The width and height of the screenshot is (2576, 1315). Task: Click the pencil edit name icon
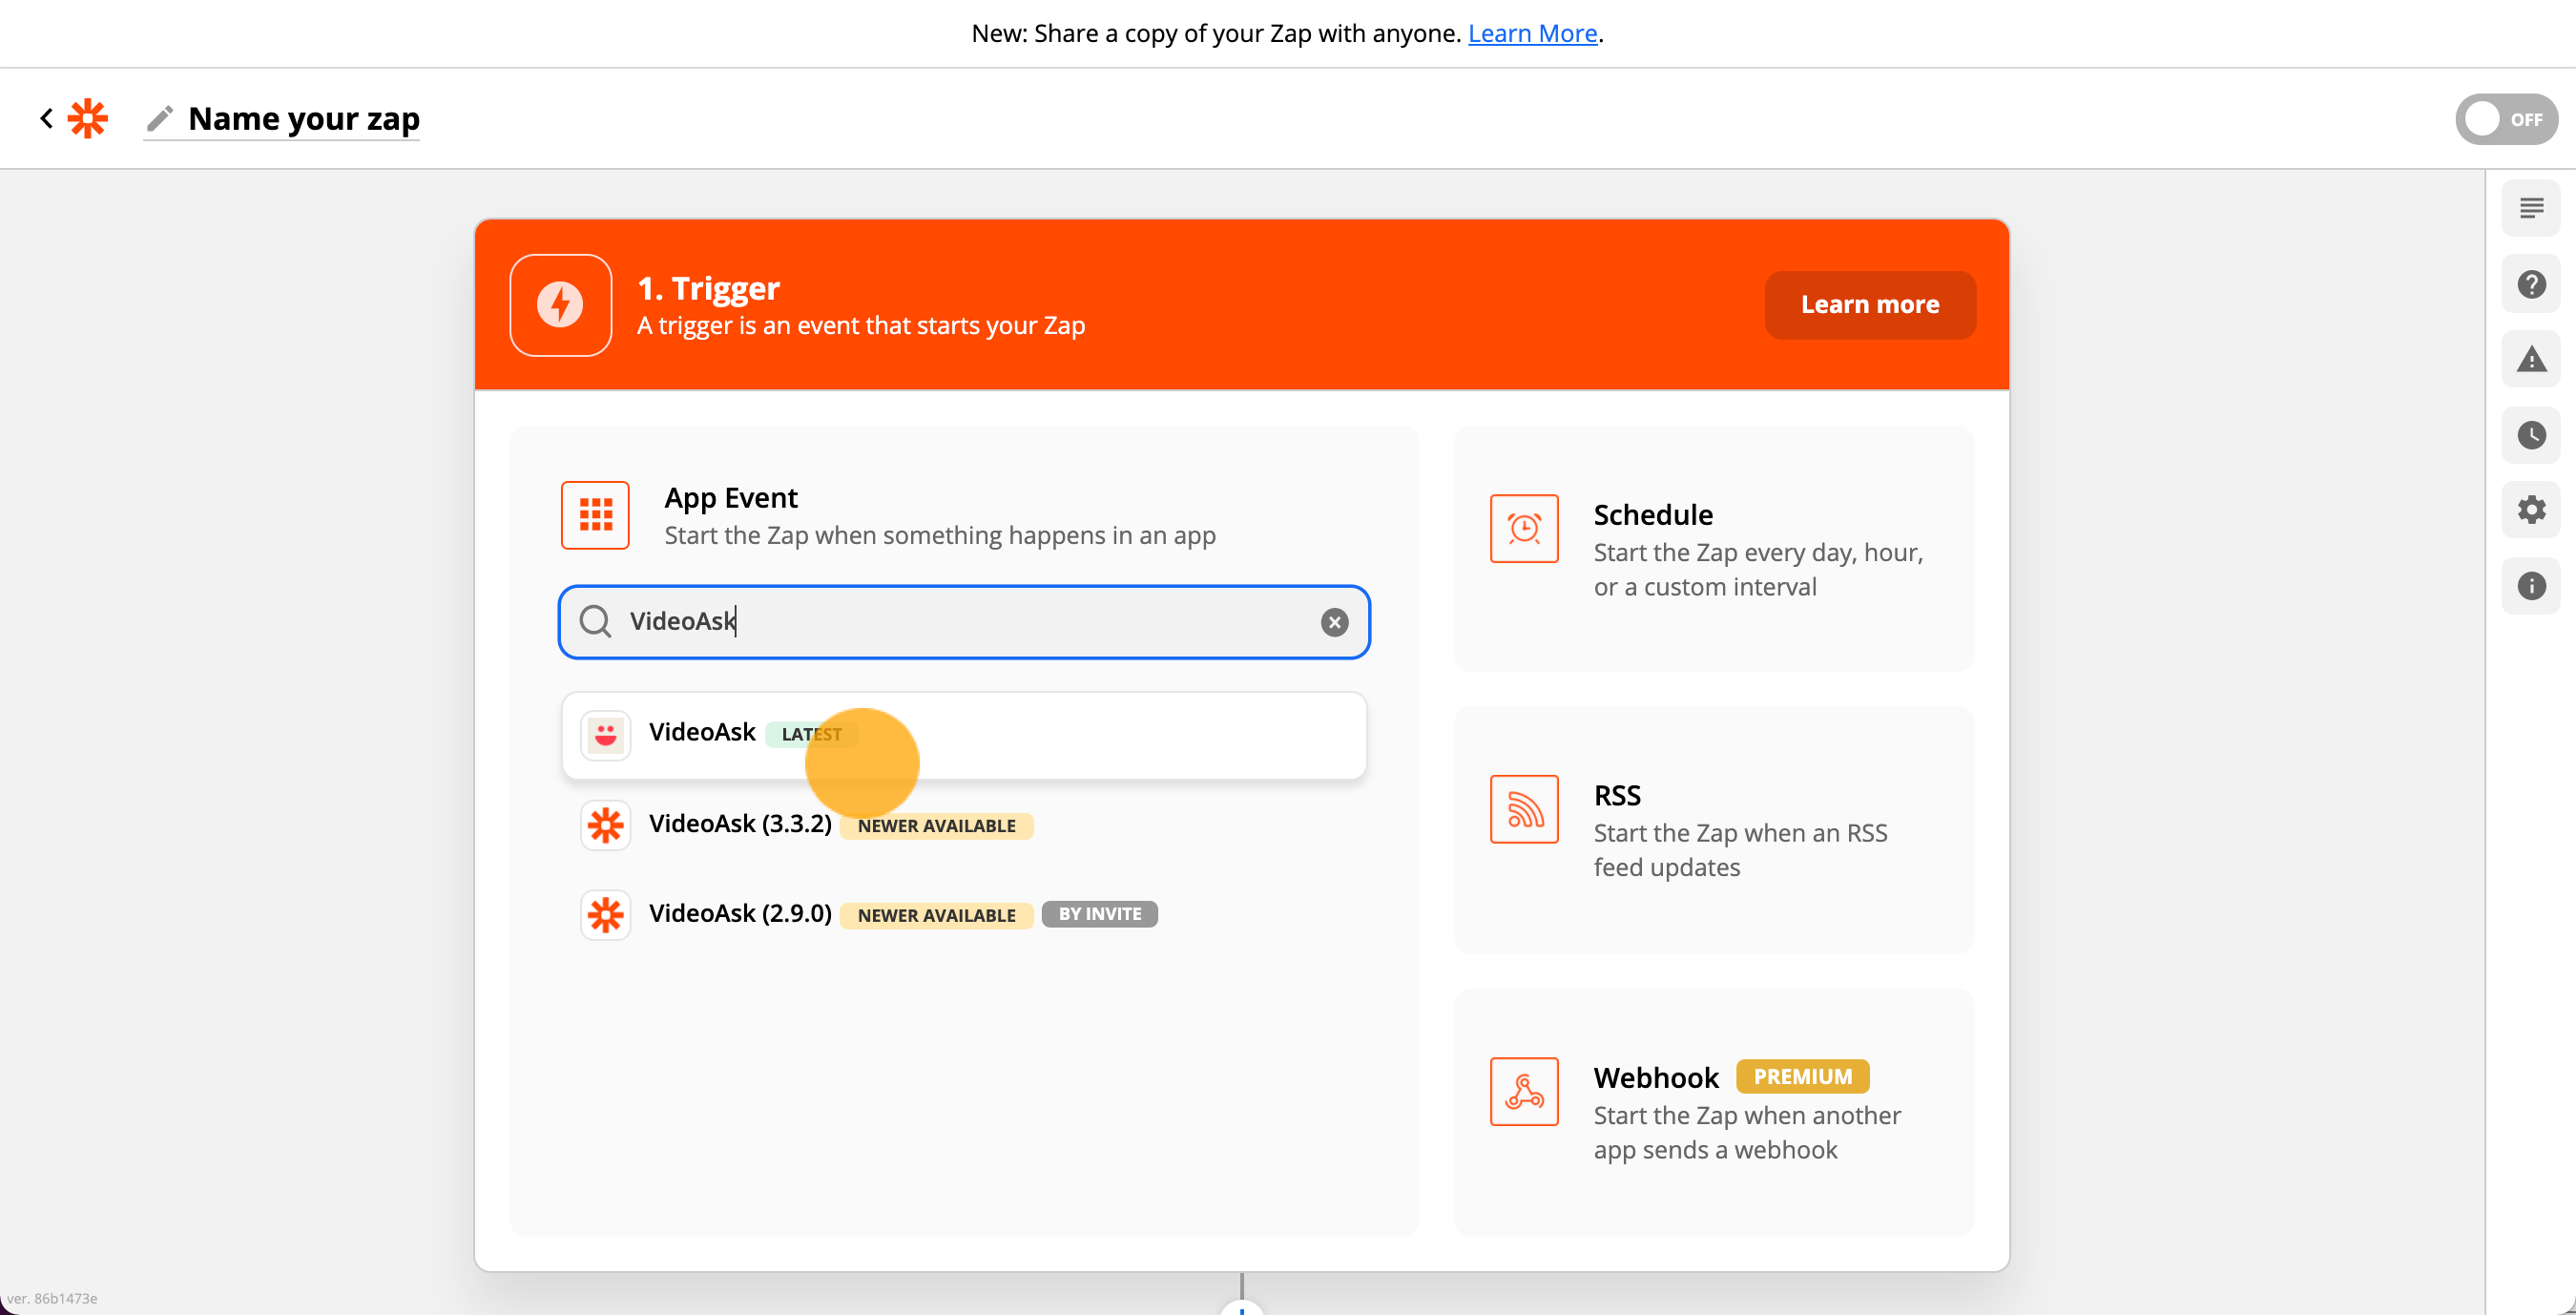pos(160,118)
